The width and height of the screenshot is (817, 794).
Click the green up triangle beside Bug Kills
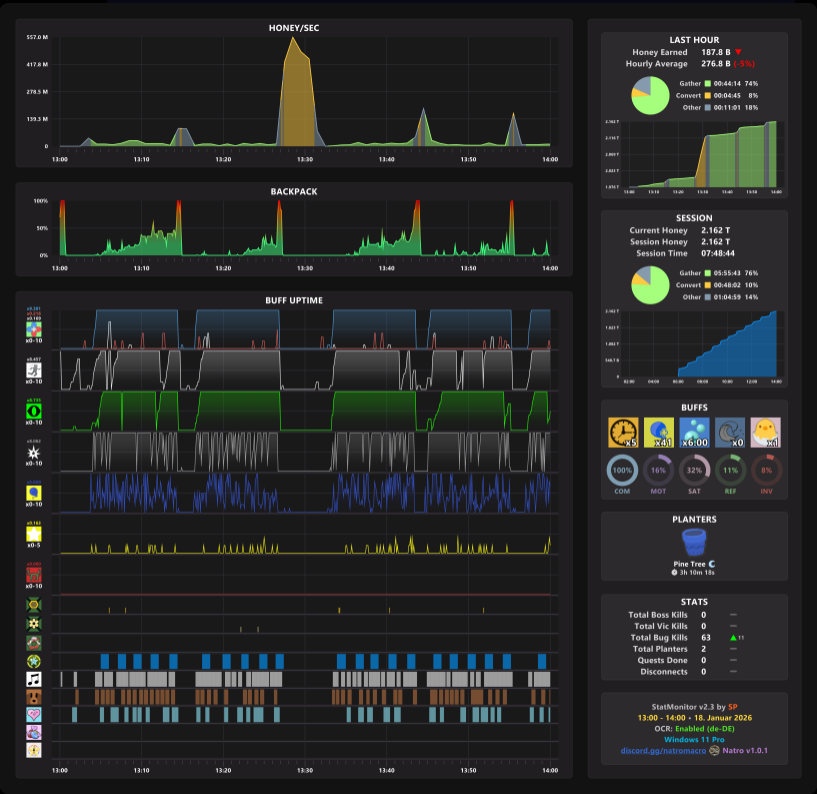[733, 638]
